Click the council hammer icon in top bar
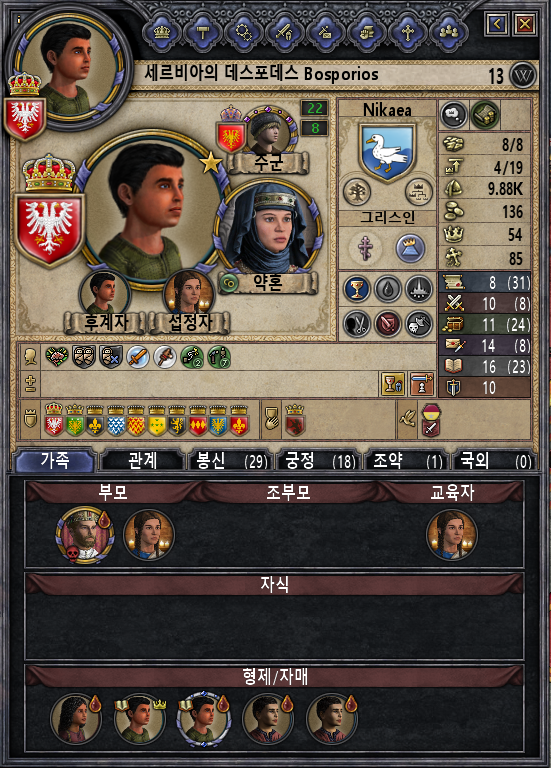552x768 pixels. click(x=202, y=32)
